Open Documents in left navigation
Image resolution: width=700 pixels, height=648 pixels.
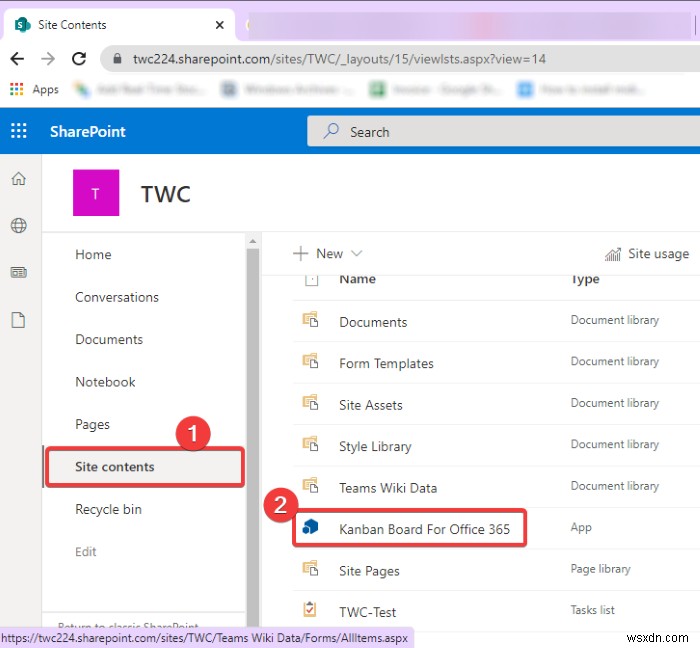tap(109, 340)
